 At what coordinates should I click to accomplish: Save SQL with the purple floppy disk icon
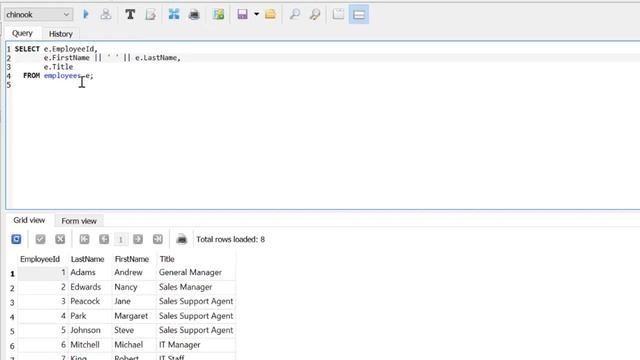(242, 14)
